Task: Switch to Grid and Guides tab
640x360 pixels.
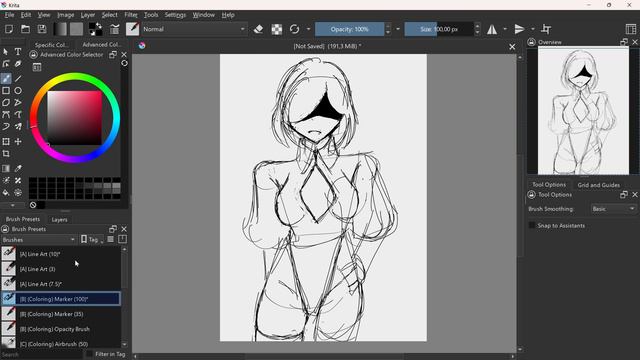Action: pos(598,184)
